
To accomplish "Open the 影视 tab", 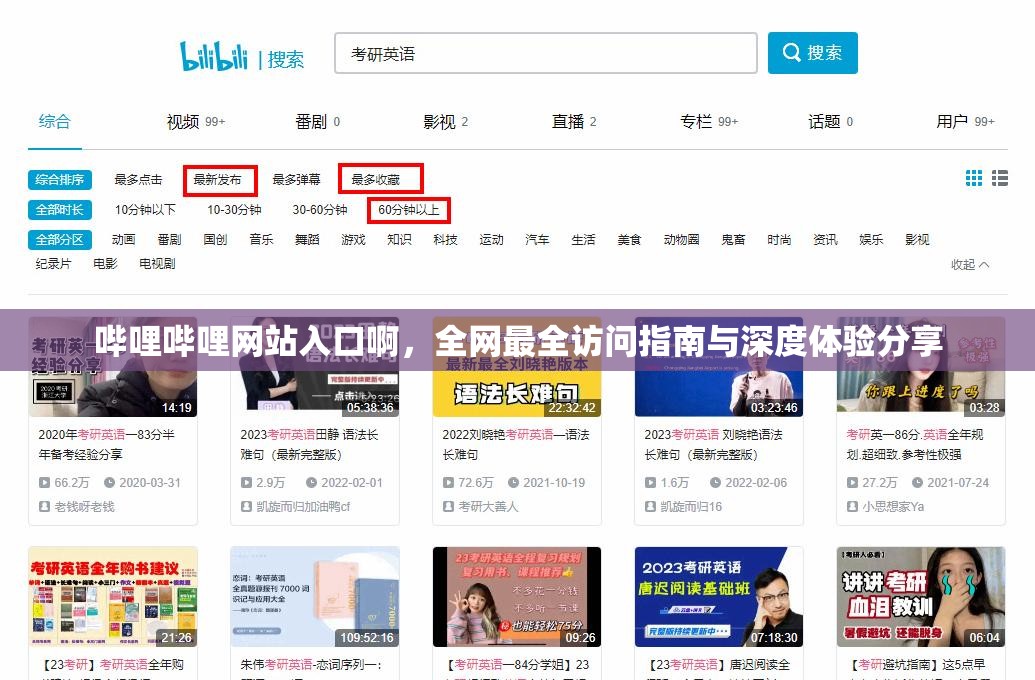I will (446, 121).
